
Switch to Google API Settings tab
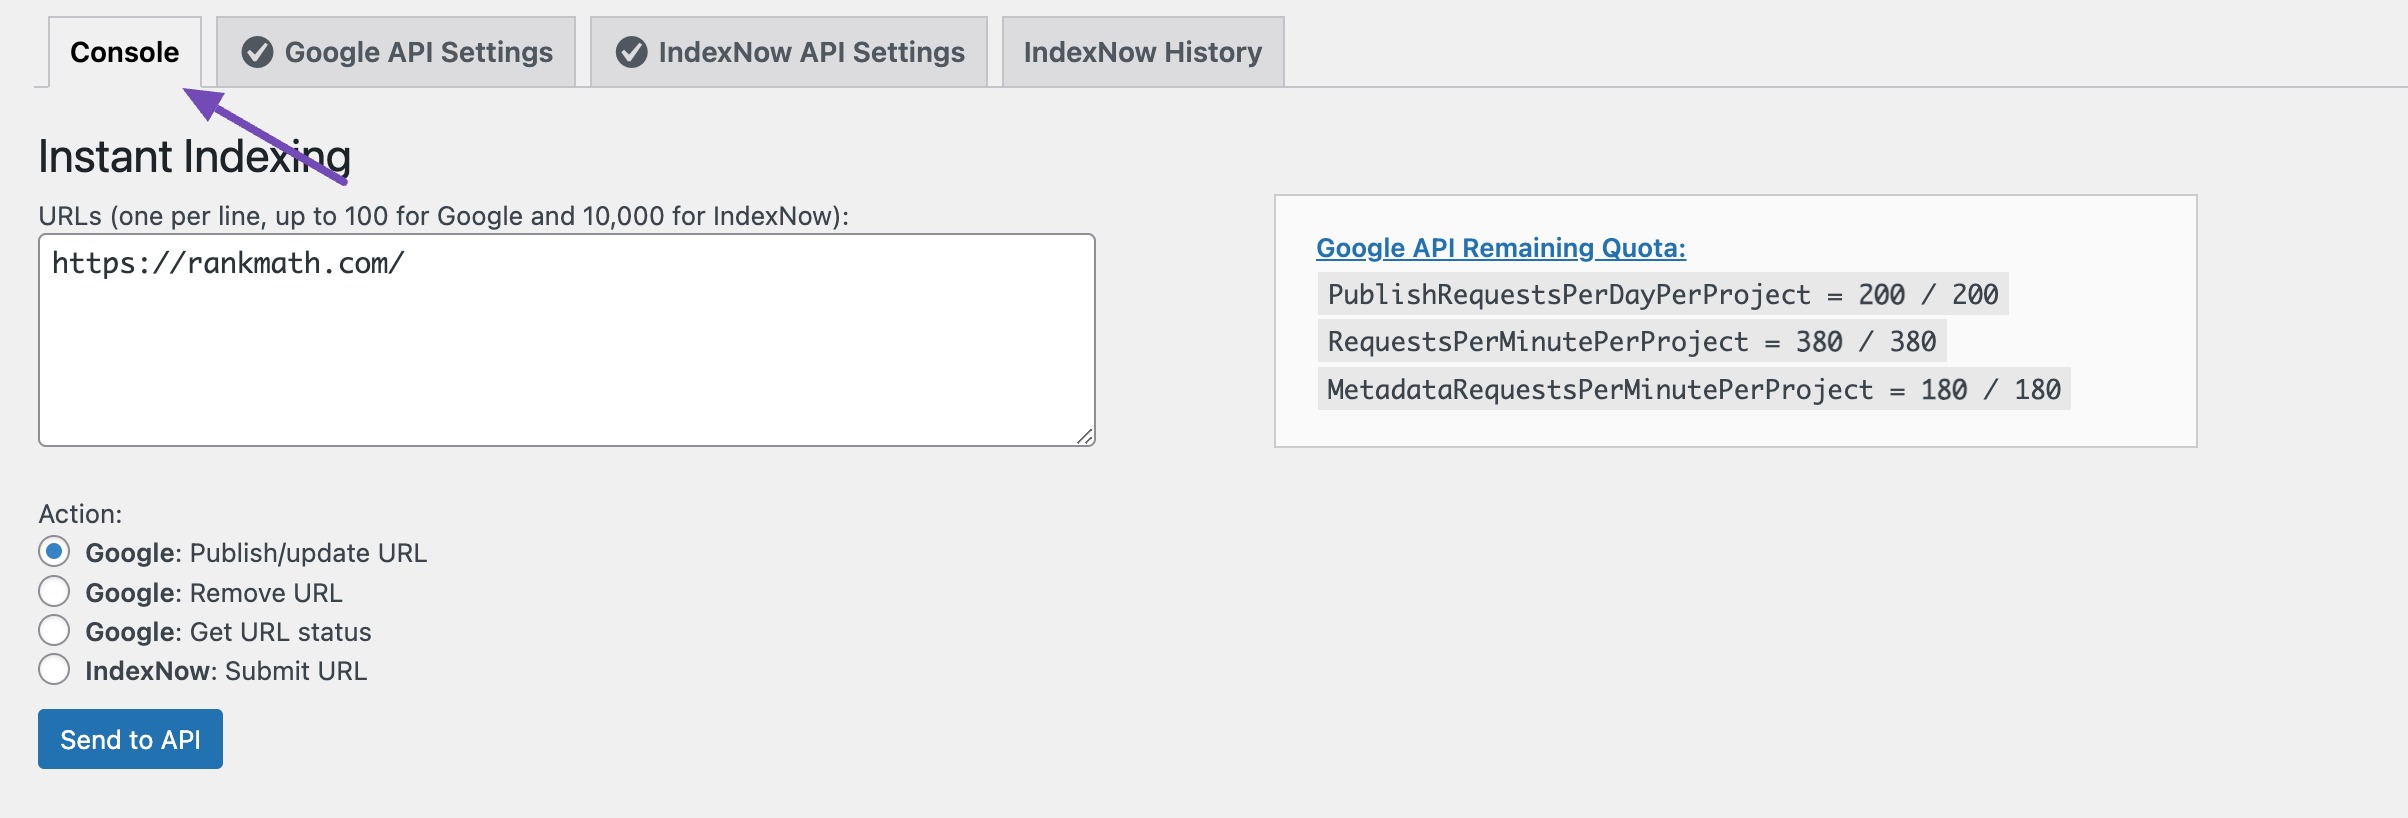pyautogui.click(x=396, y=52)
